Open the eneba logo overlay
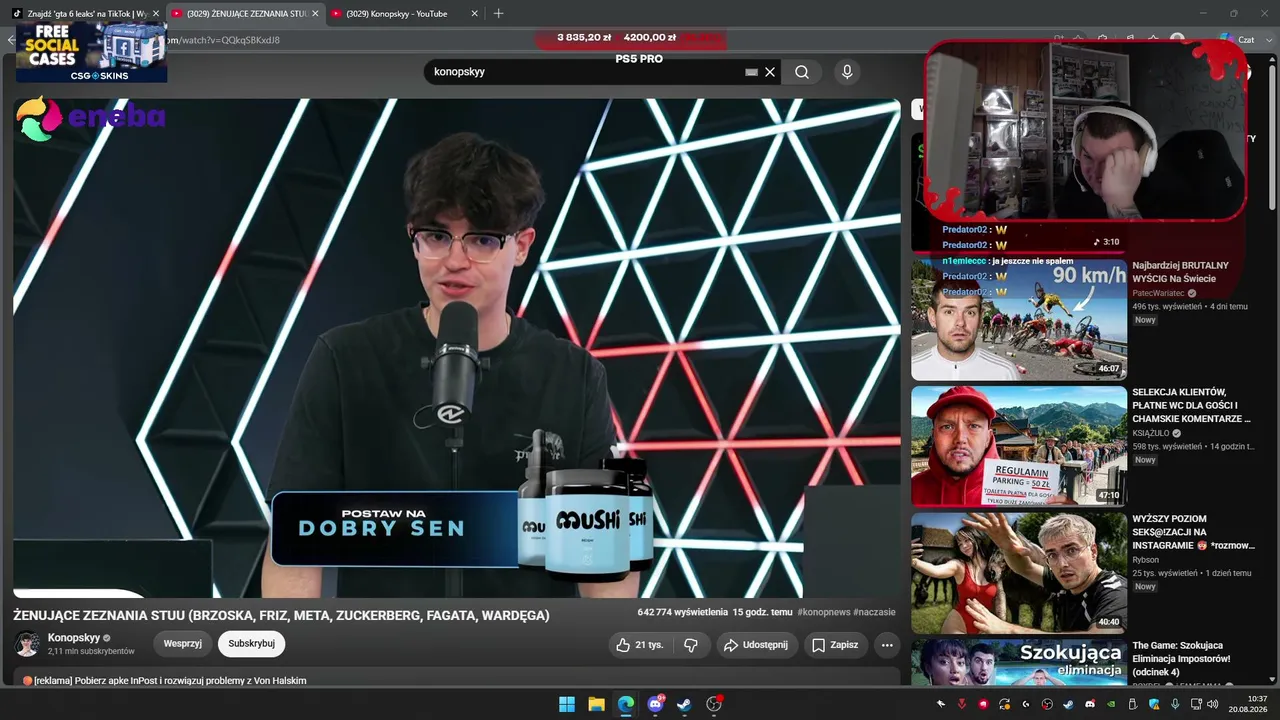Image resolution: width=1280 pixels, height=720 pixels. tap(90, 118)
